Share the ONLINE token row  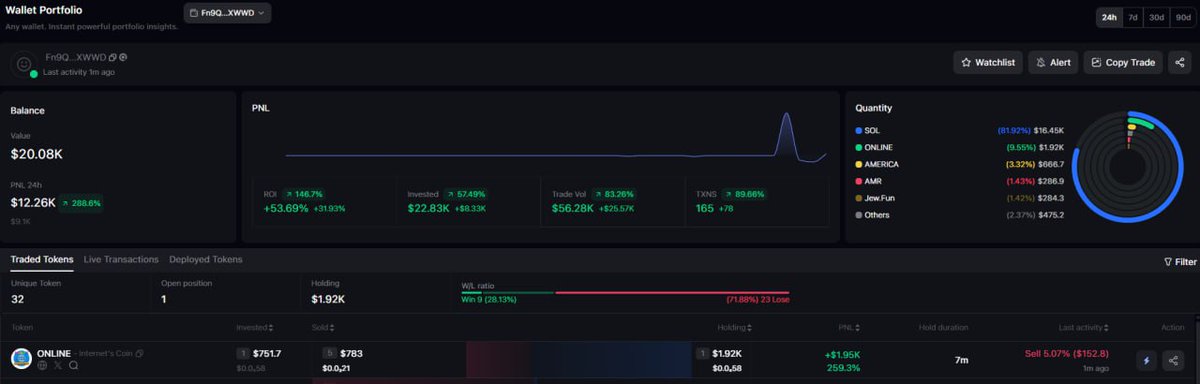point(1173,360)
